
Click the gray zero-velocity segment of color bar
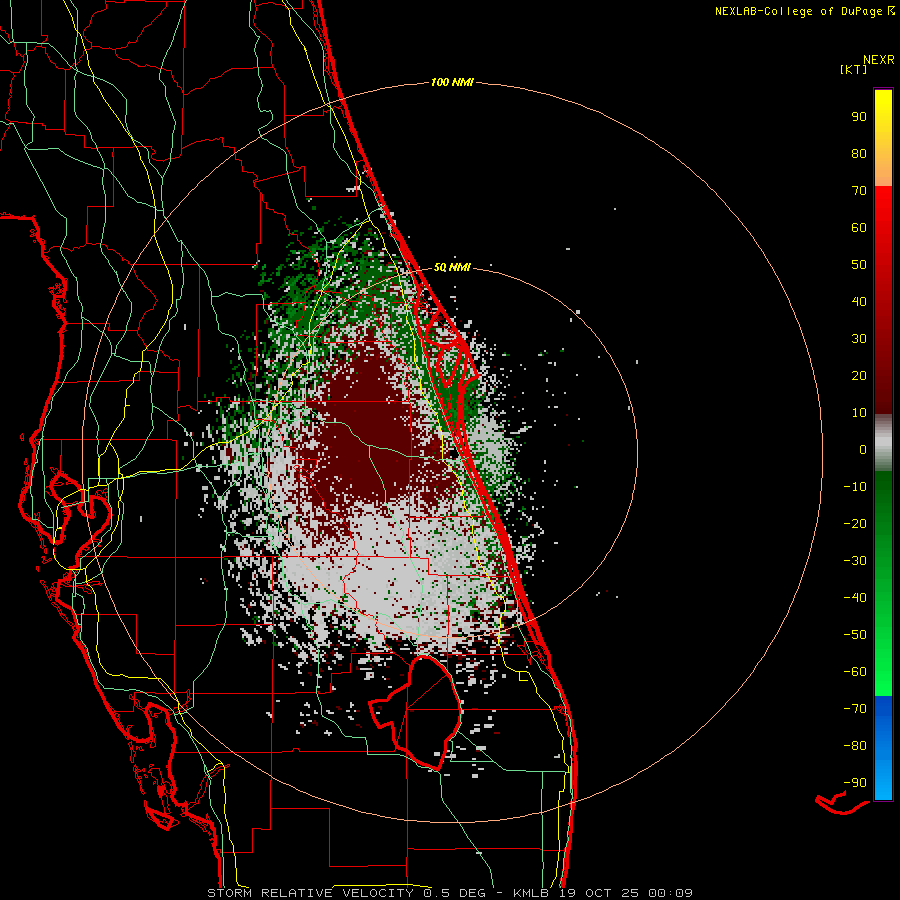click(883, 443)
